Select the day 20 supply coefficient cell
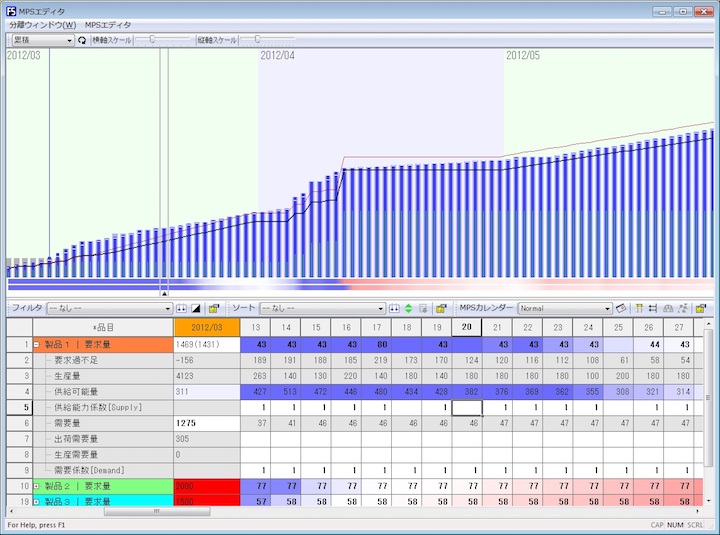Screen dimensions: 720x535 [467, 407]
